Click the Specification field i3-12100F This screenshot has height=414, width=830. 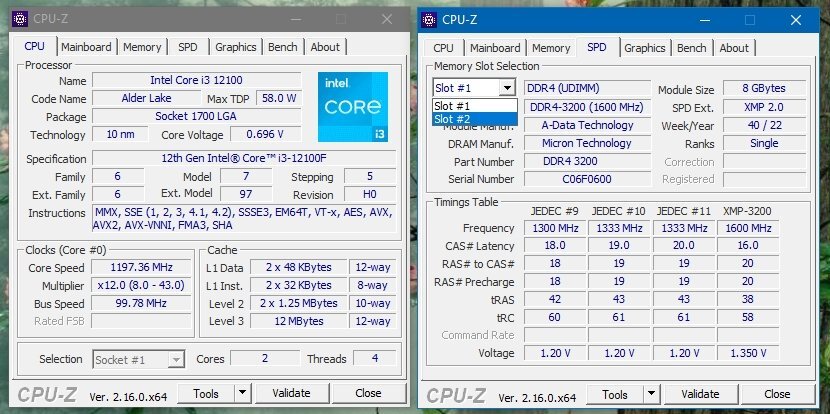click(243, 158)
